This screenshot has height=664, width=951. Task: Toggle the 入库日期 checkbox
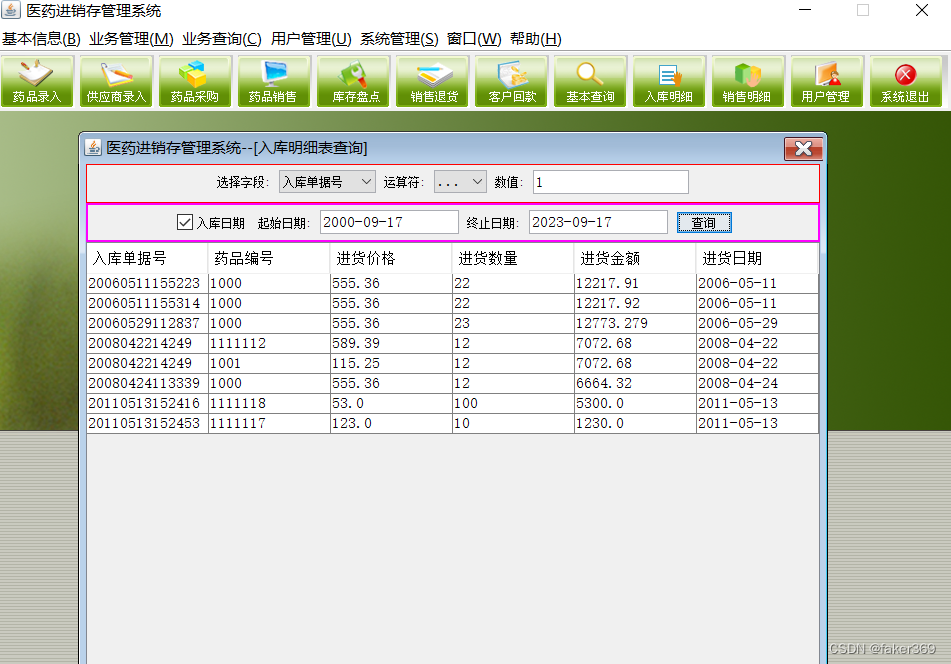[x=185, y=222]
